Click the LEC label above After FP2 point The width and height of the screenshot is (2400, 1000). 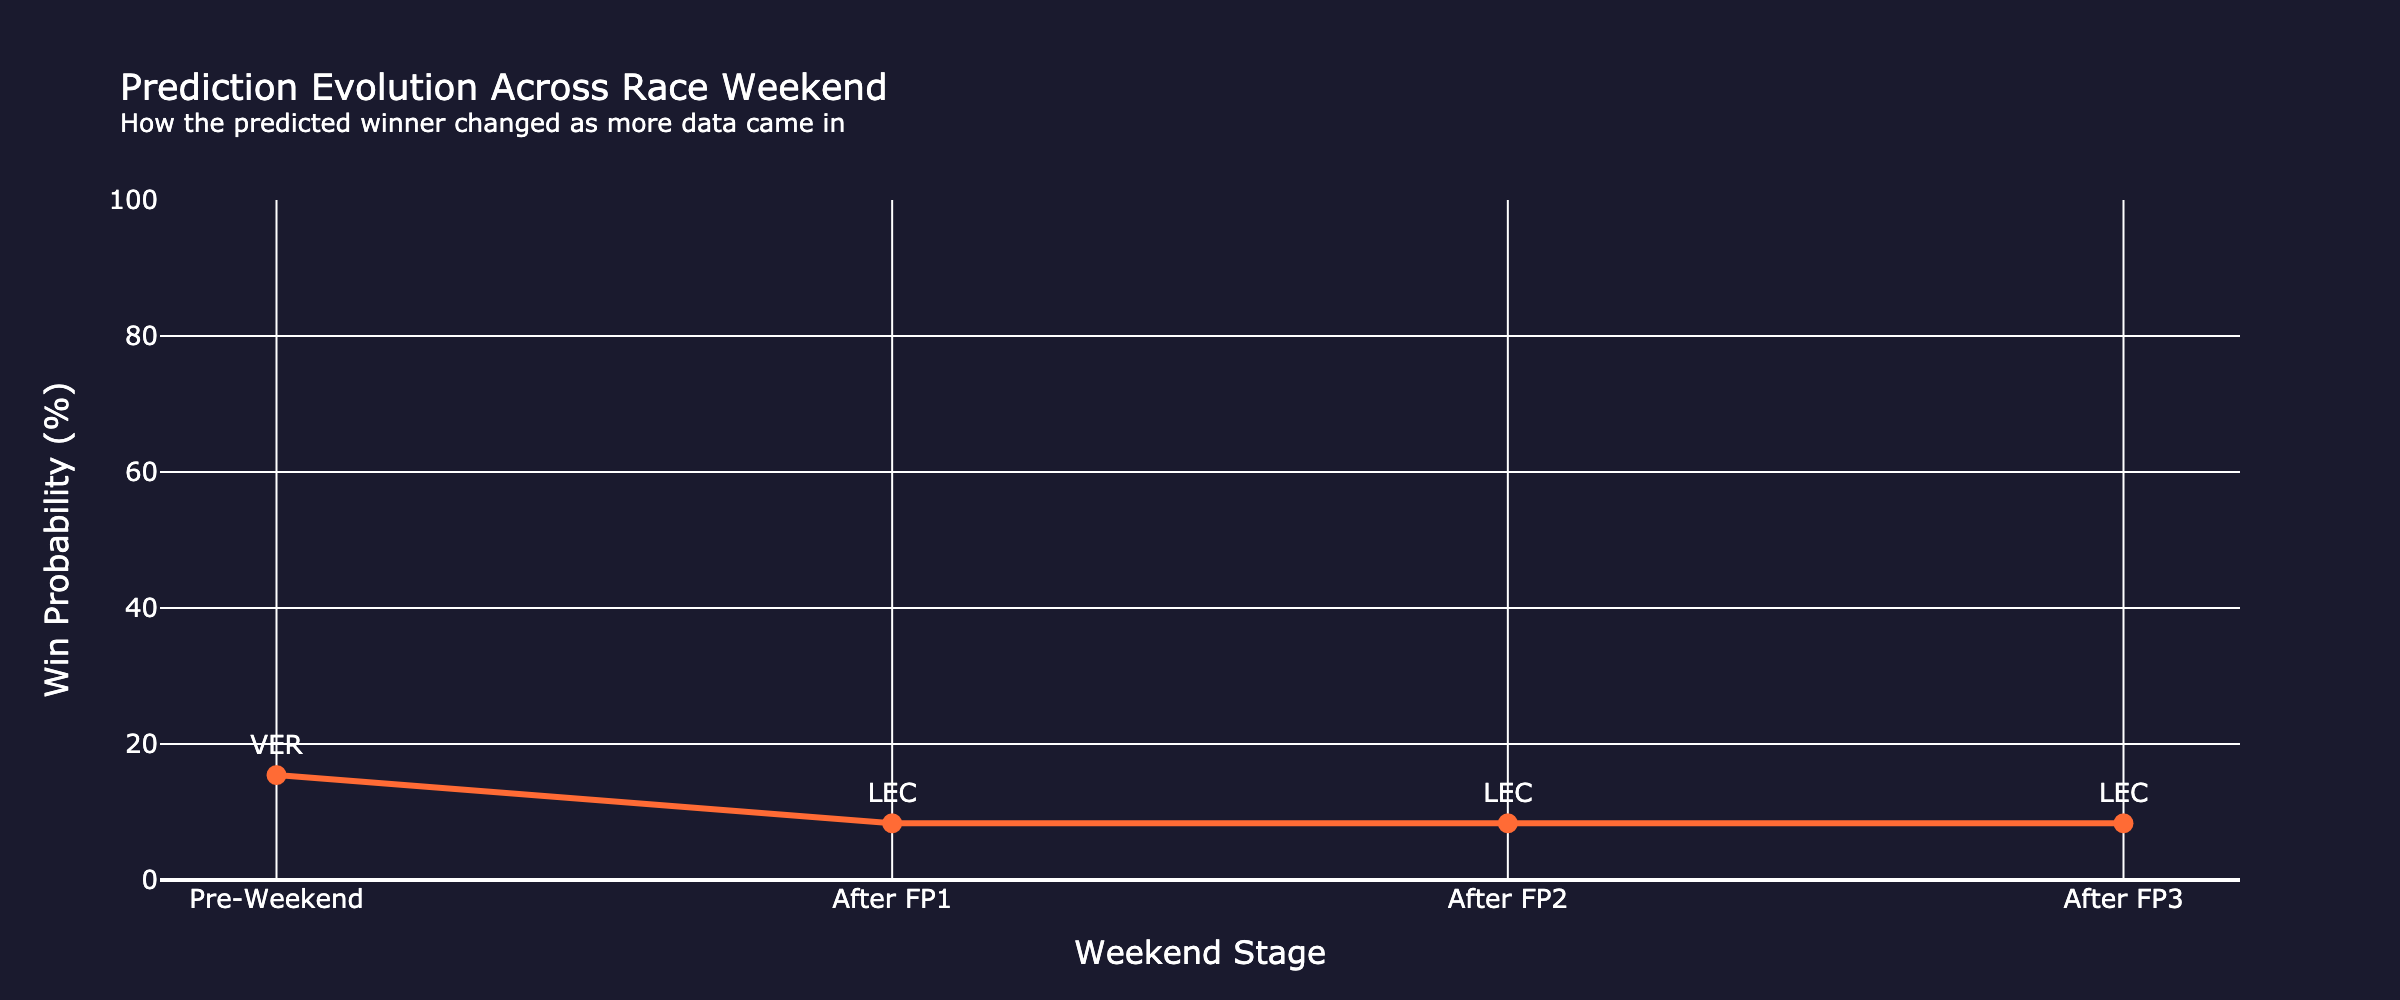pos(1508,793)
